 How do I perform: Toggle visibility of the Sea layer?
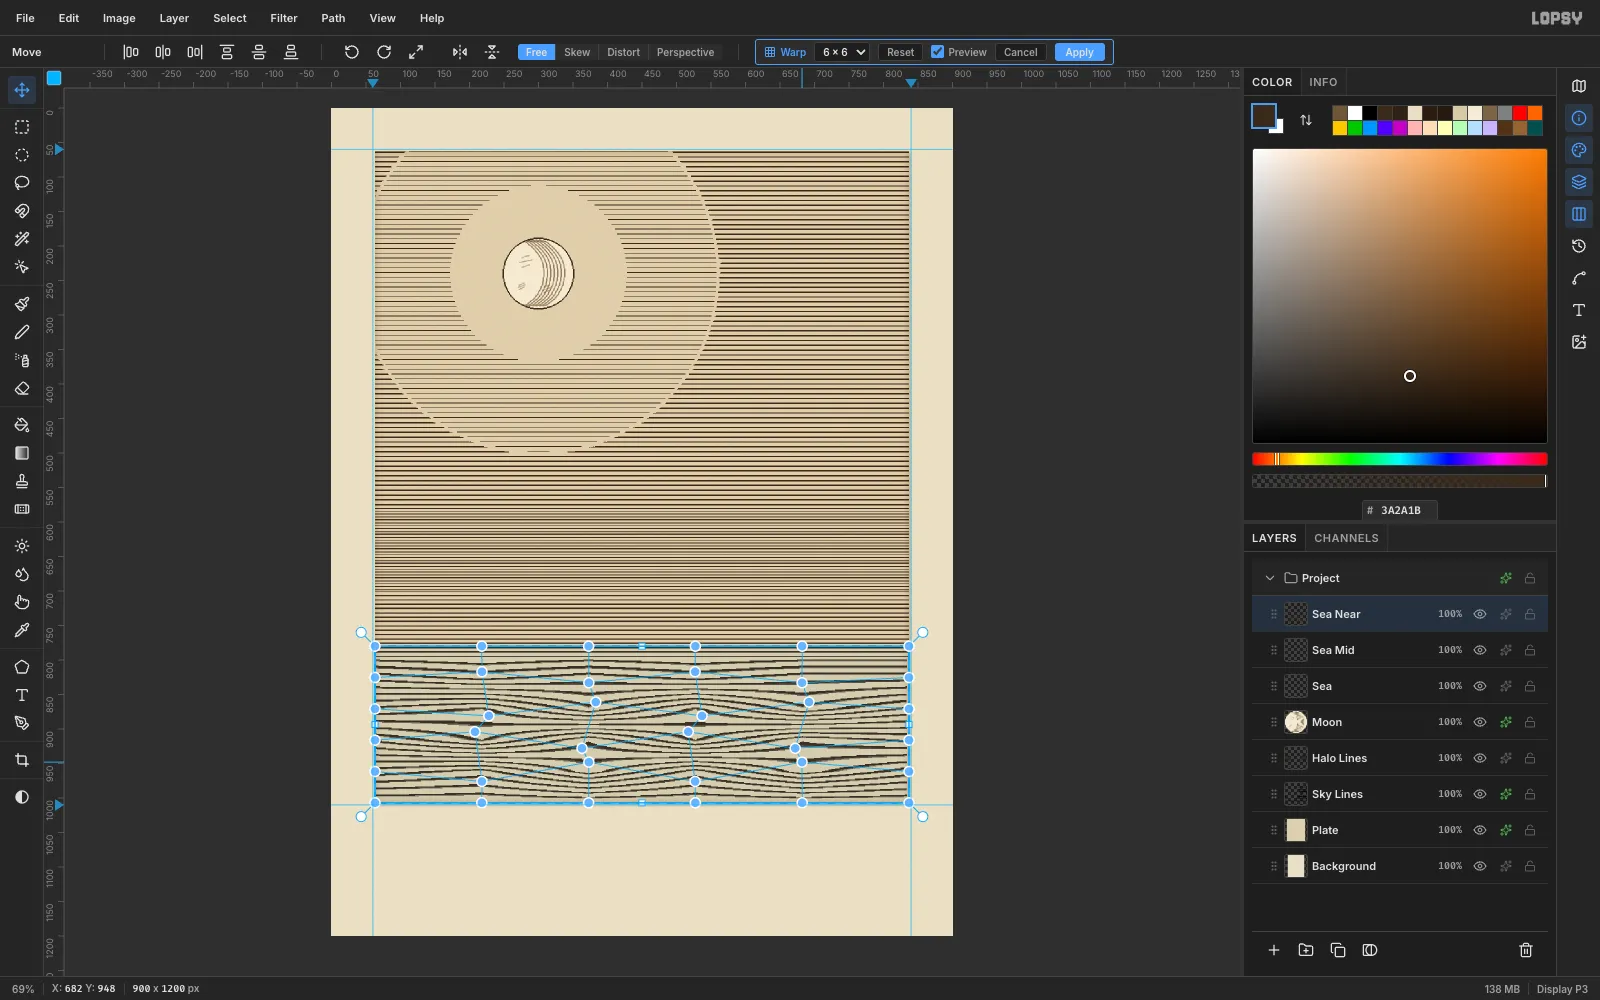(1480, 686)
